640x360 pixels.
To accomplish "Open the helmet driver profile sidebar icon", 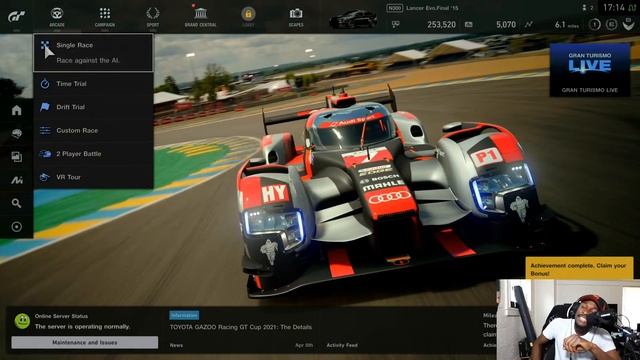I will (16, 133).
